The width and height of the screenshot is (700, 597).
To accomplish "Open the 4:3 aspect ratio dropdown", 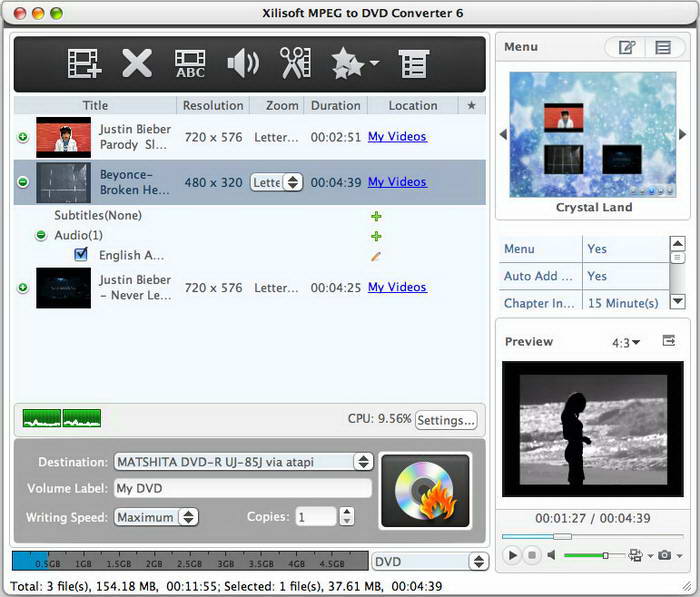I will click(x=626, y=342).
